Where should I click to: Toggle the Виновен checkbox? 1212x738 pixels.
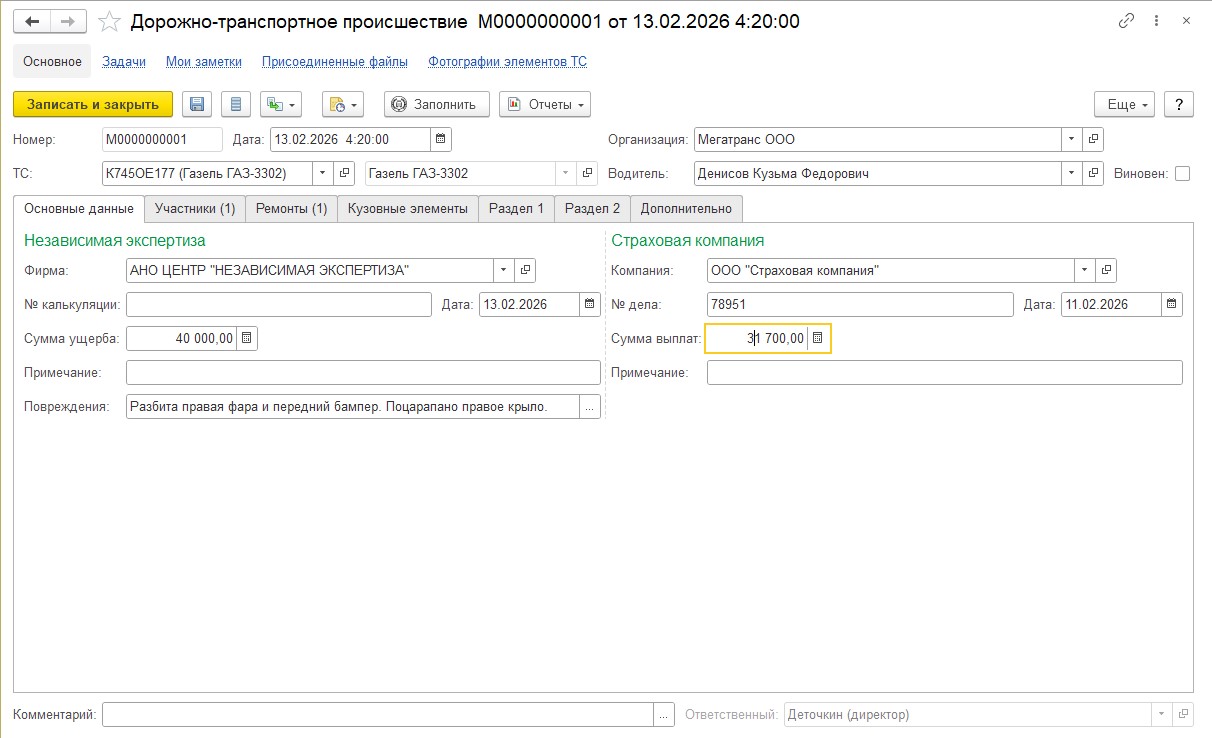(1183, 173)
